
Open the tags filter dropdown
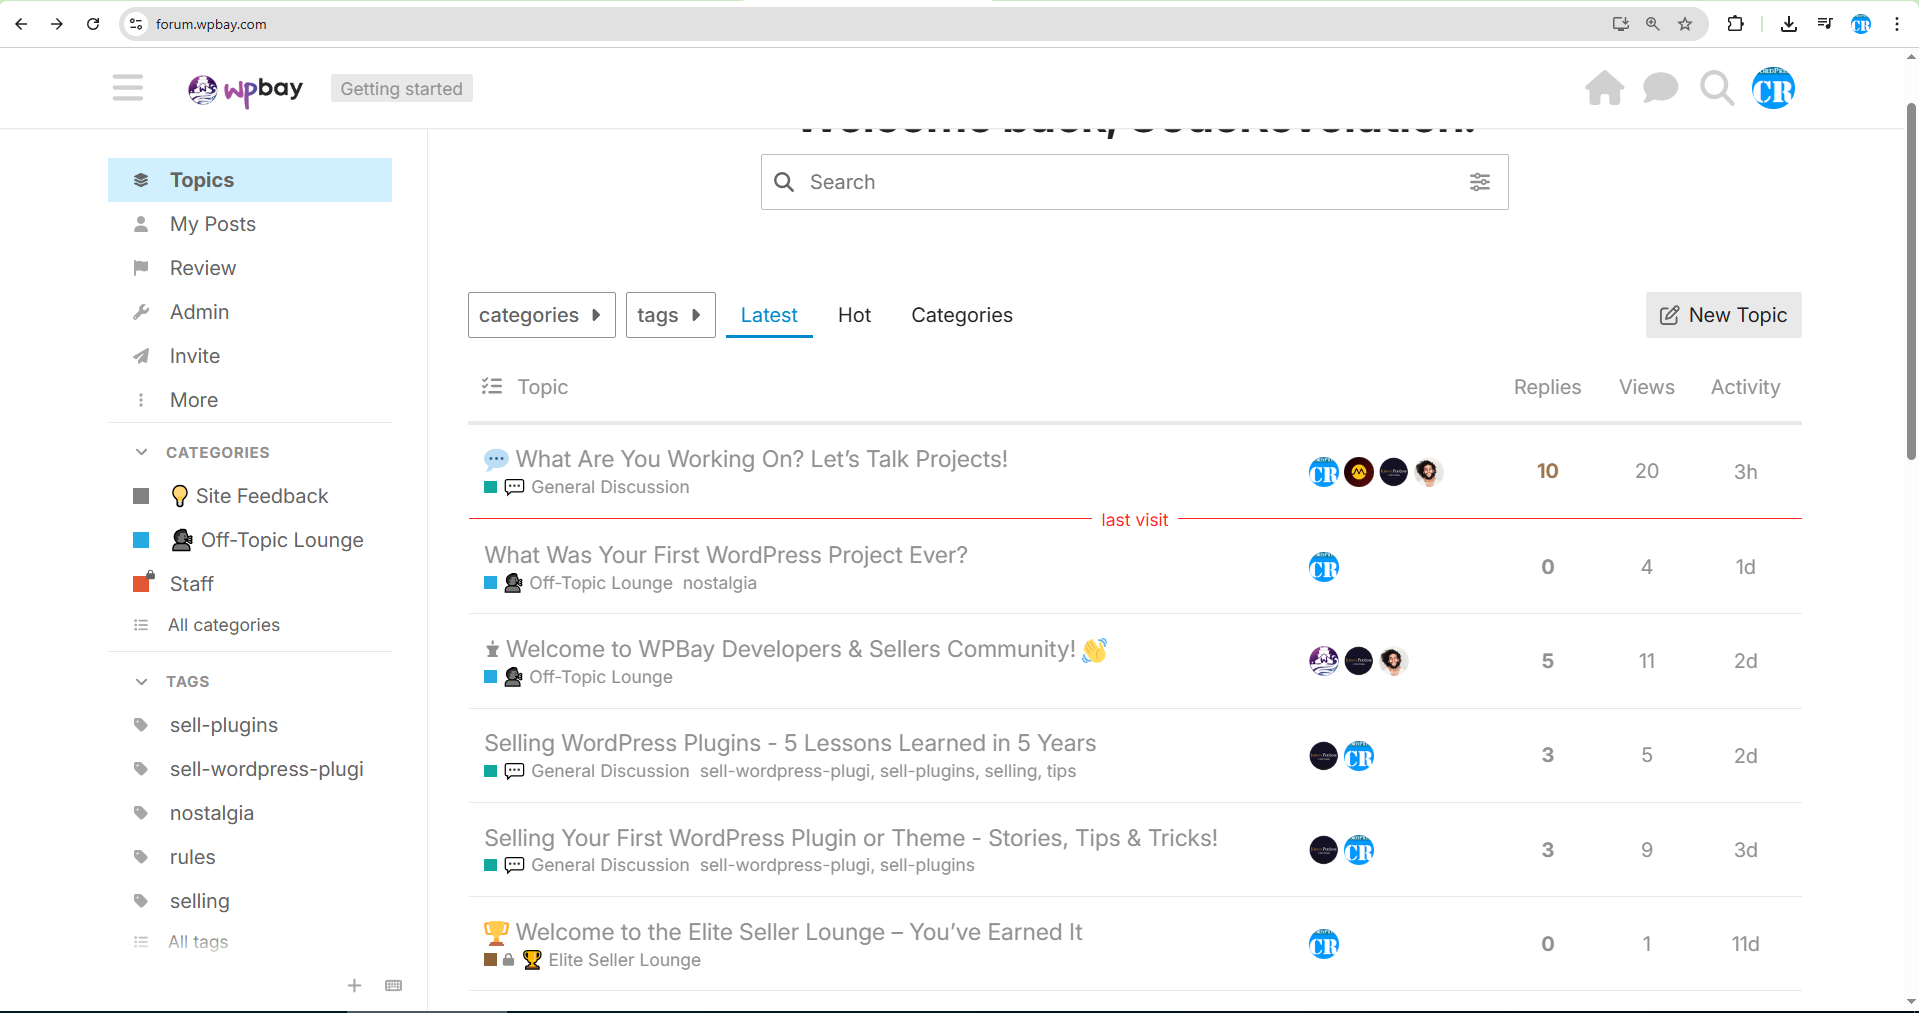tap(670, 315)
